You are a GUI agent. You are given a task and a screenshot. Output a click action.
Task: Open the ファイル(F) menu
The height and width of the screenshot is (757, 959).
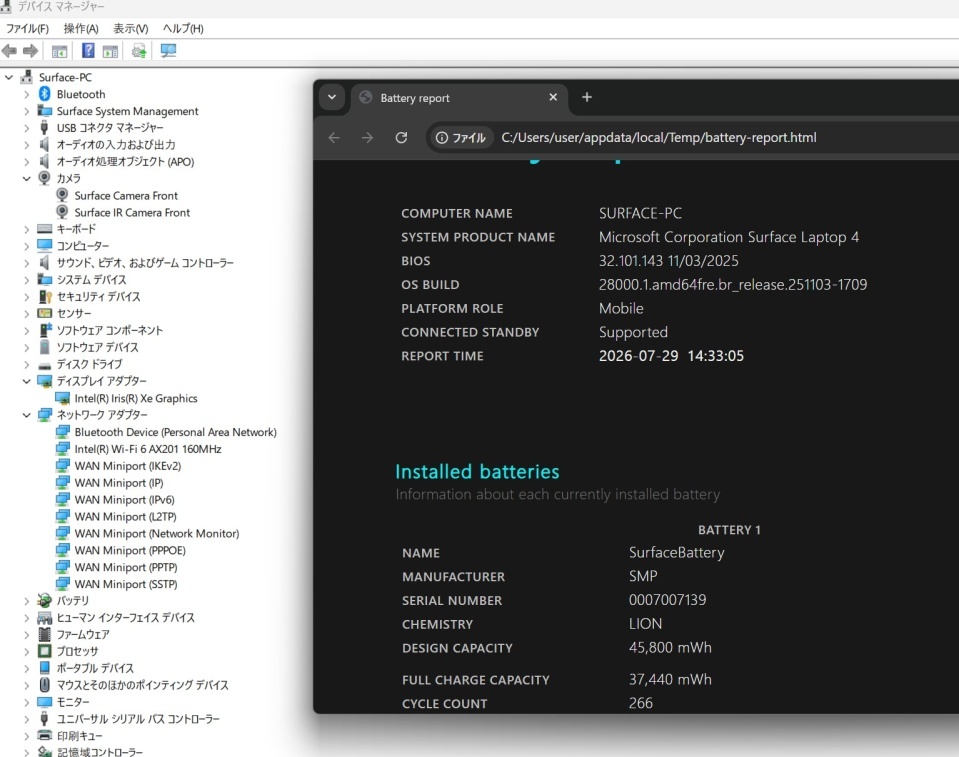(28, 28)
